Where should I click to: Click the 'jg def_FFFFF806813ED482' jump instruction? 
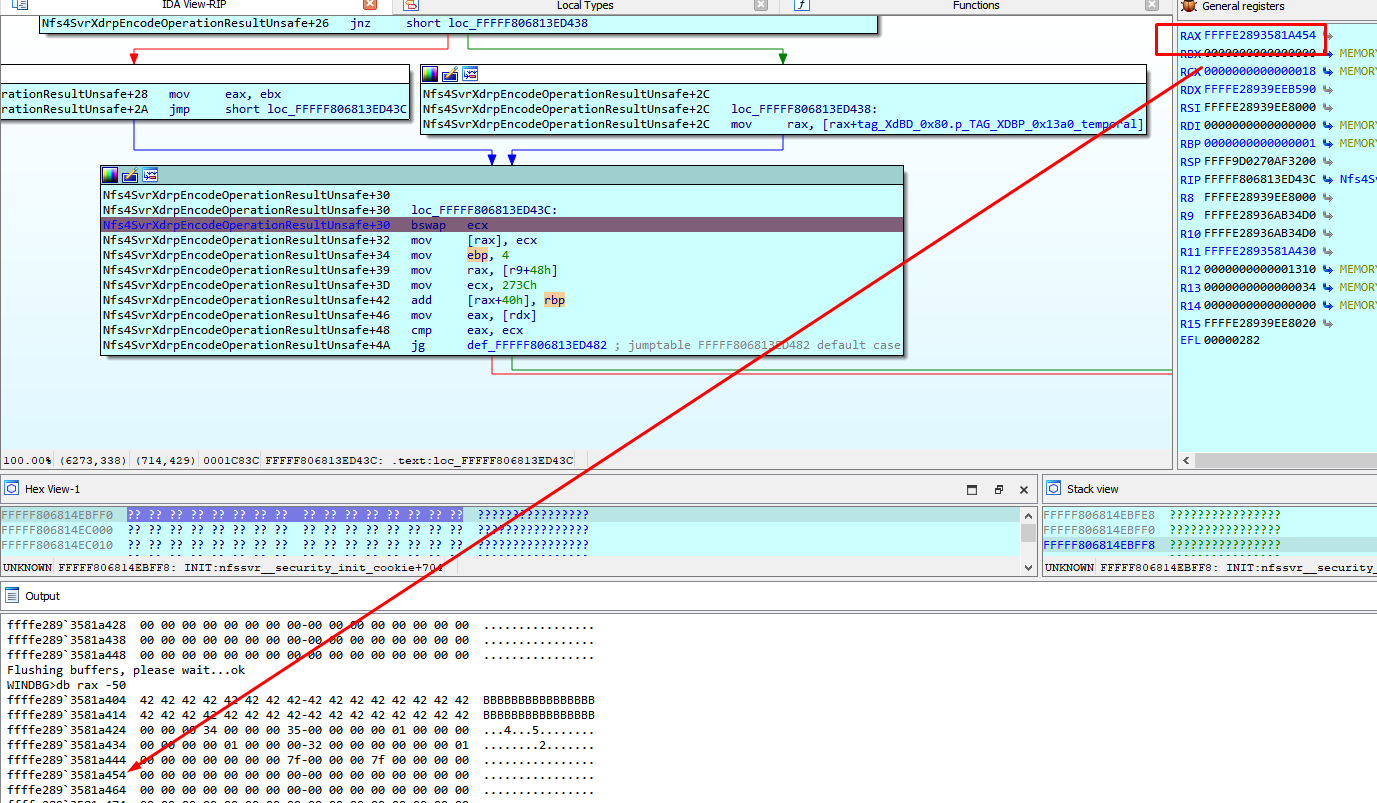(x=511, y=345)
